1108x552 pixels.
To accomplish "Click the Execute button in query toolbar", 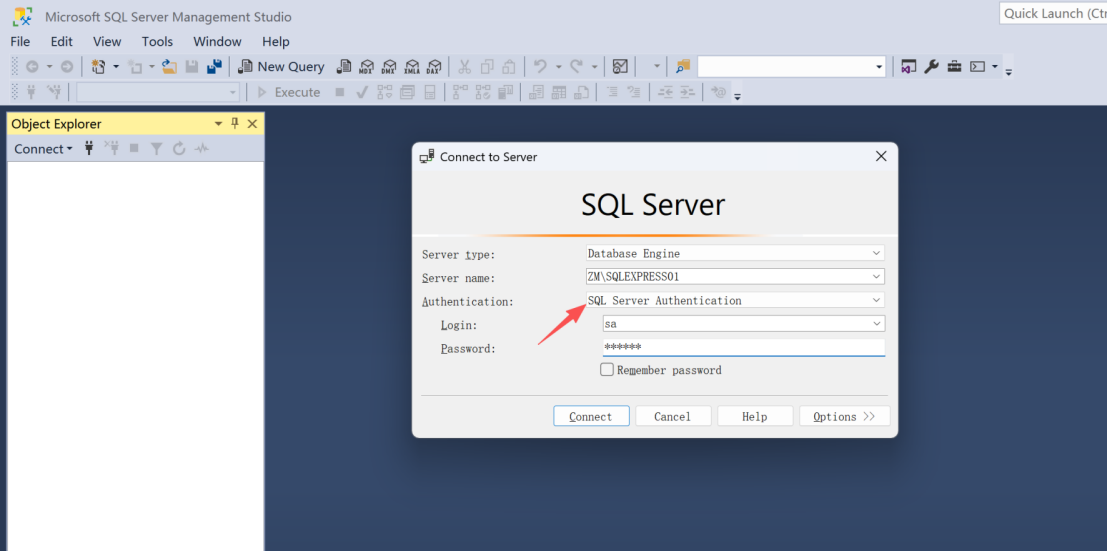I will click(x=289, y=92).
